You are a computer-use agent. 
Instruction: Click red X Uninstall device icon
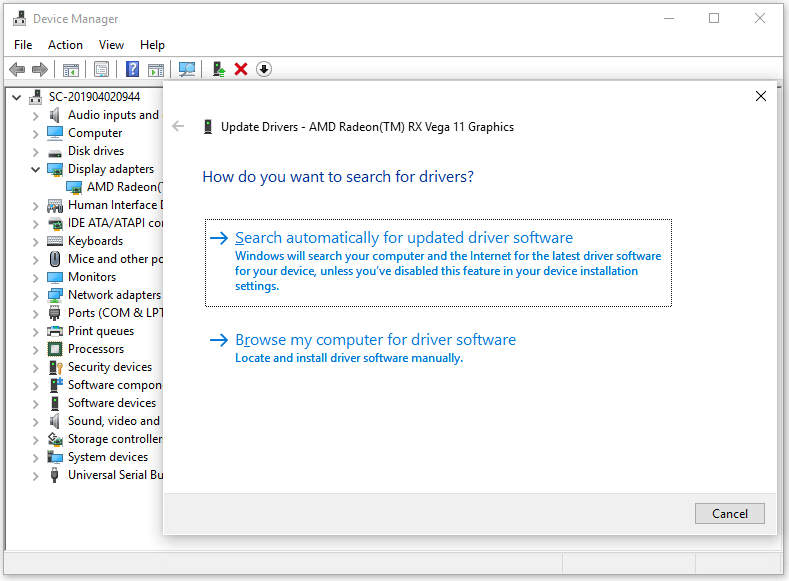[x=241, y=69]
